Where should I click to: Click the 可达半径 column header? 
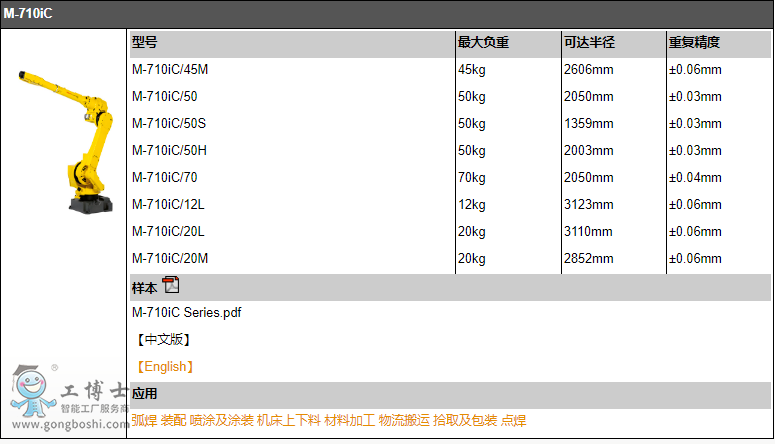590,43
